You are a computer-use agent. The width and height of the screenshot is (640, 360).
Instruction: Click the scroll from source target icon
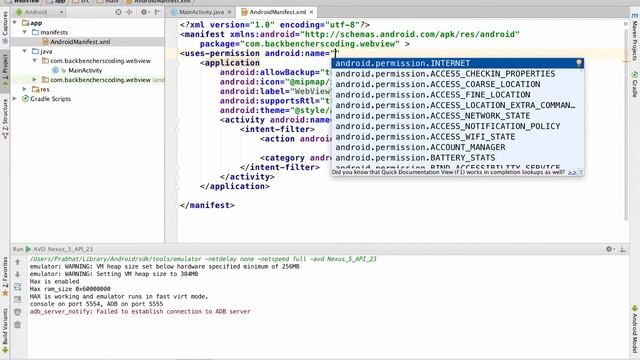click(x=118, y=12)
